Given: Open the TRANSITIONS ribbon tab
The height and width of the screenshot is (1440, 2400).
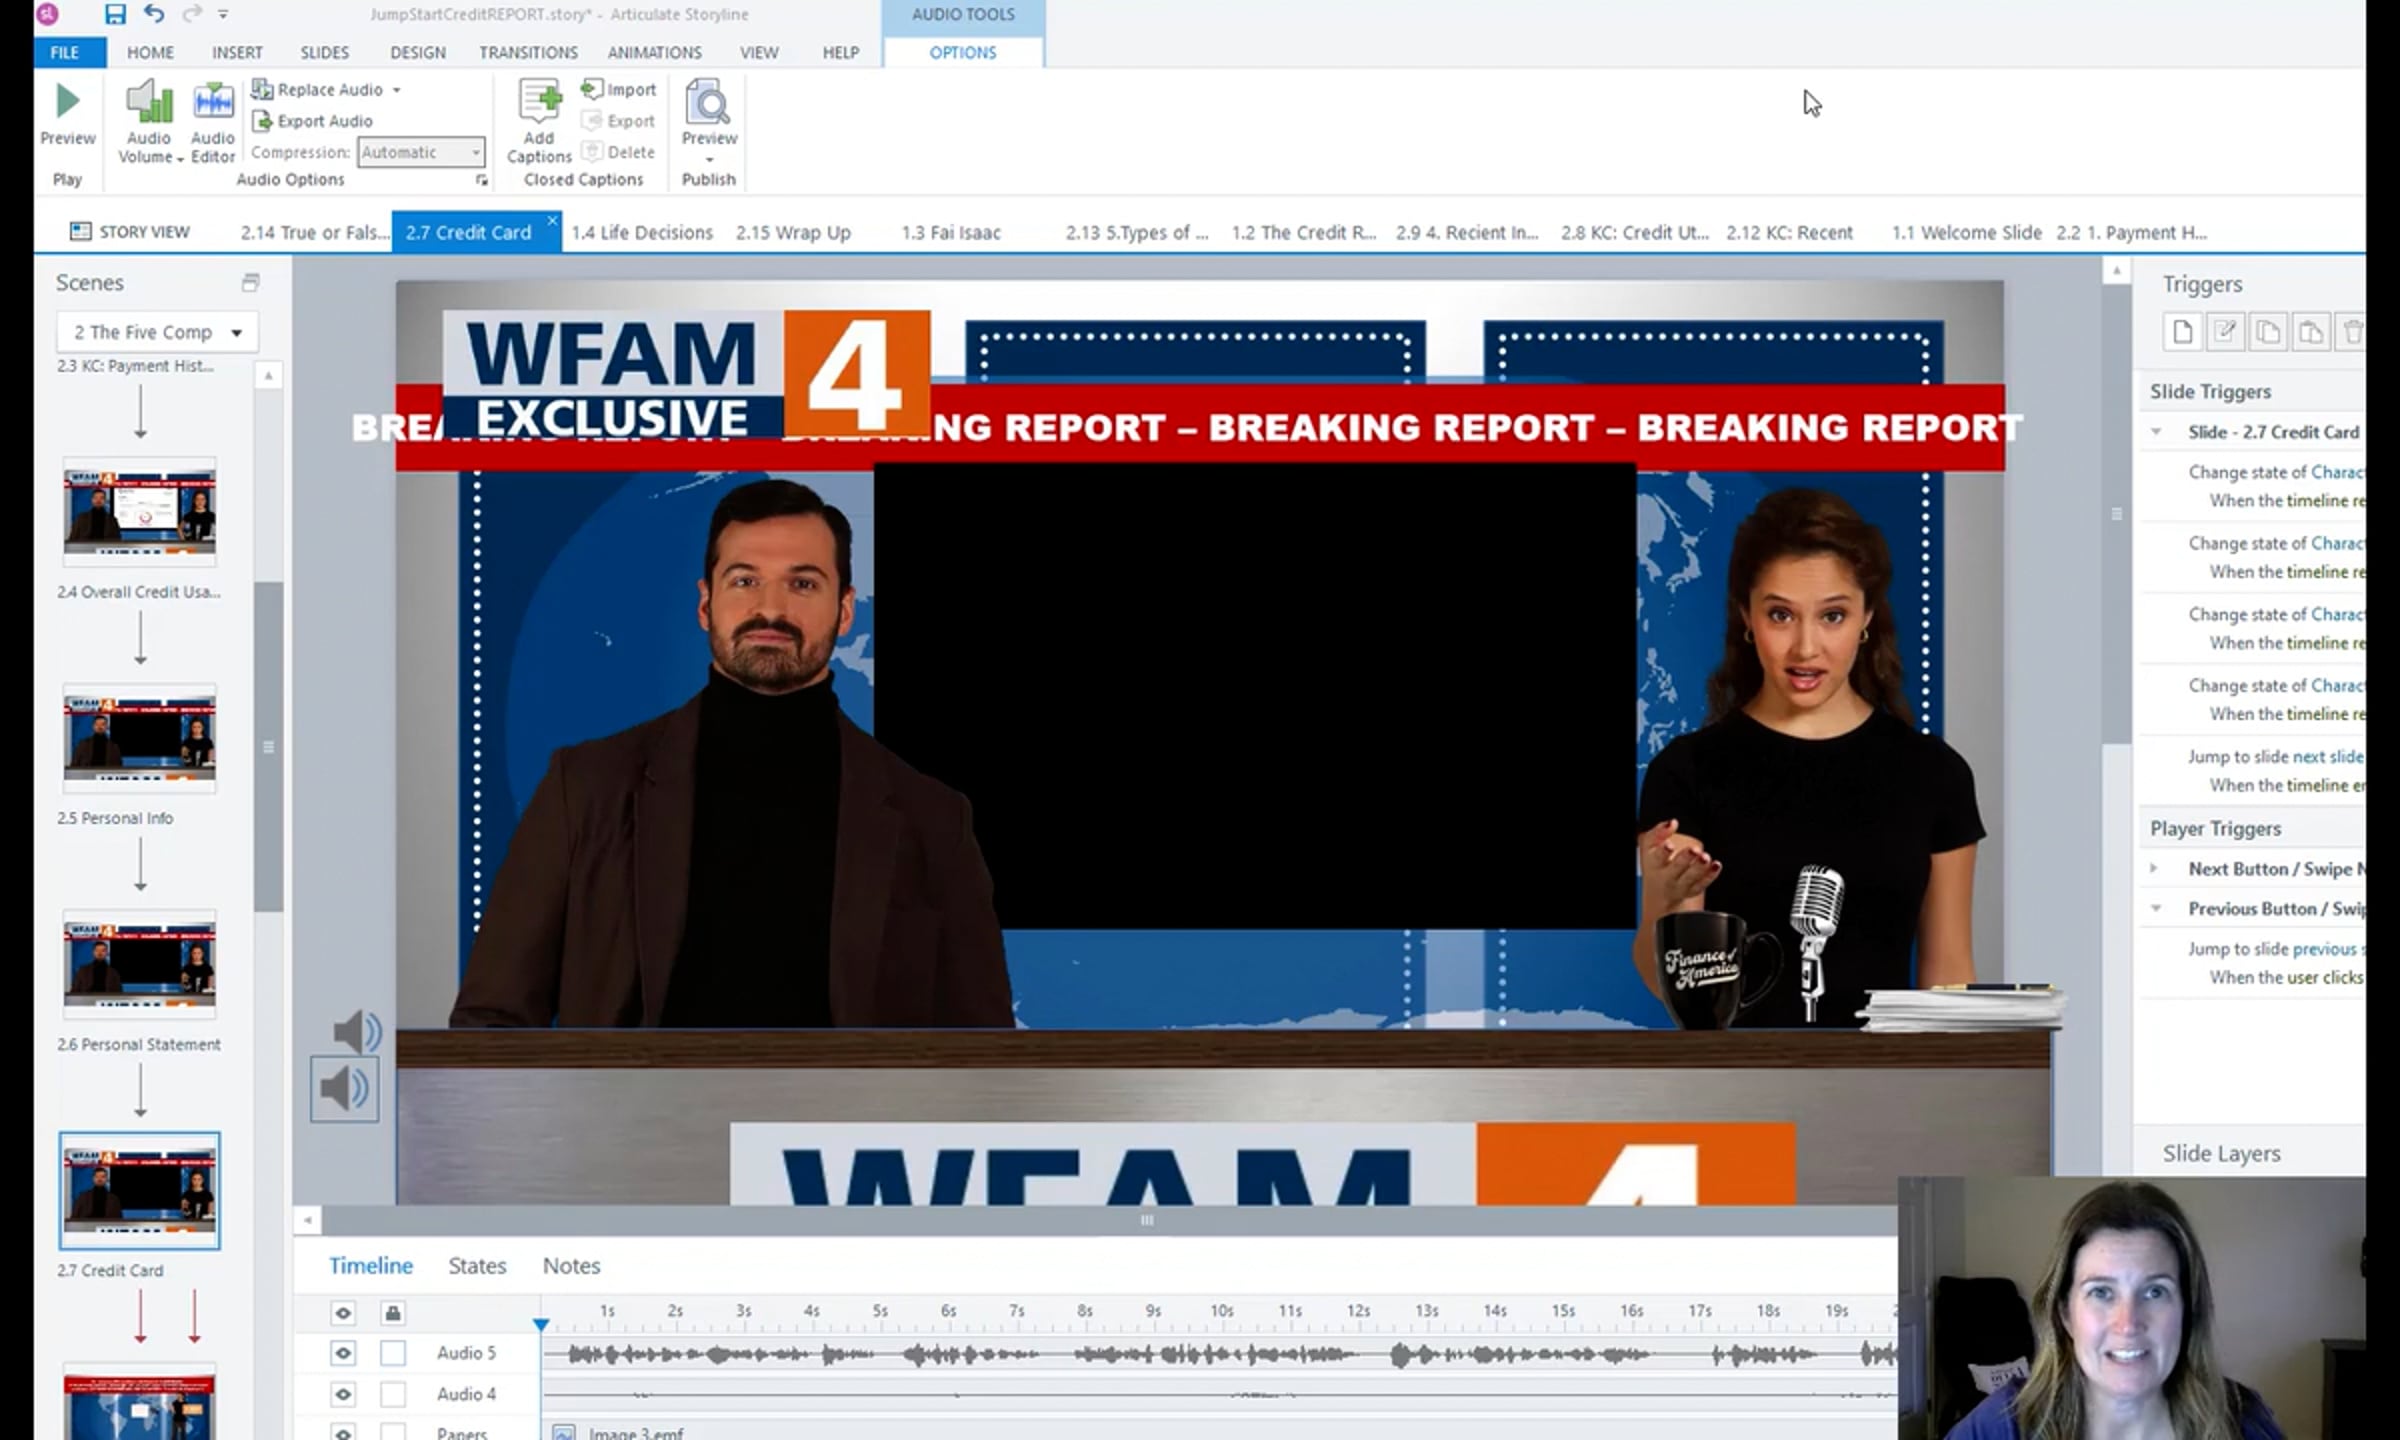Looking at the screenshot, I should pyautogui.click(x=528, y=52).
